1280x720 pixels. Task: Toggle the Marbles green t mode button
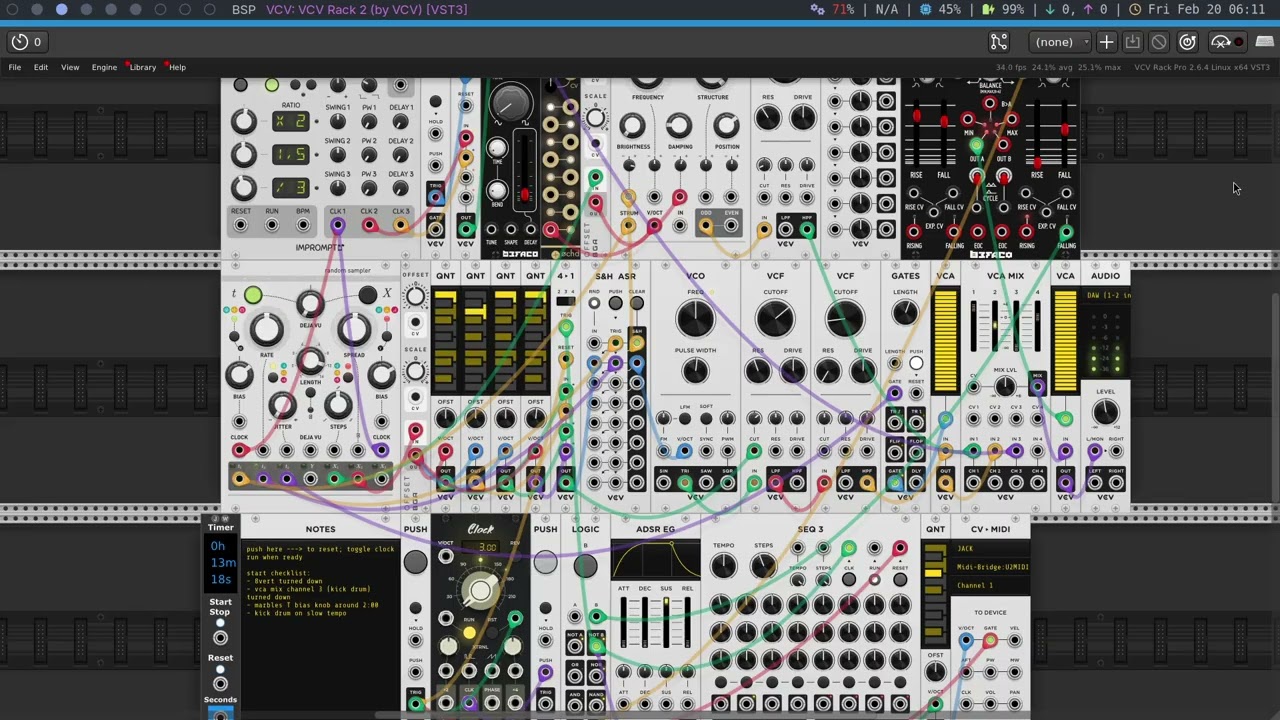tap(253, 295)
